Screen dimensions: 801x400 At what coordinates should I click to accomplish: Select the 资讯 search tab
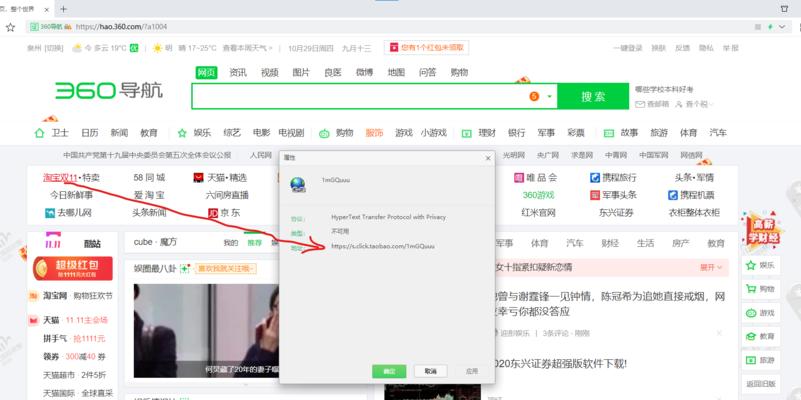tap(238, 73)
